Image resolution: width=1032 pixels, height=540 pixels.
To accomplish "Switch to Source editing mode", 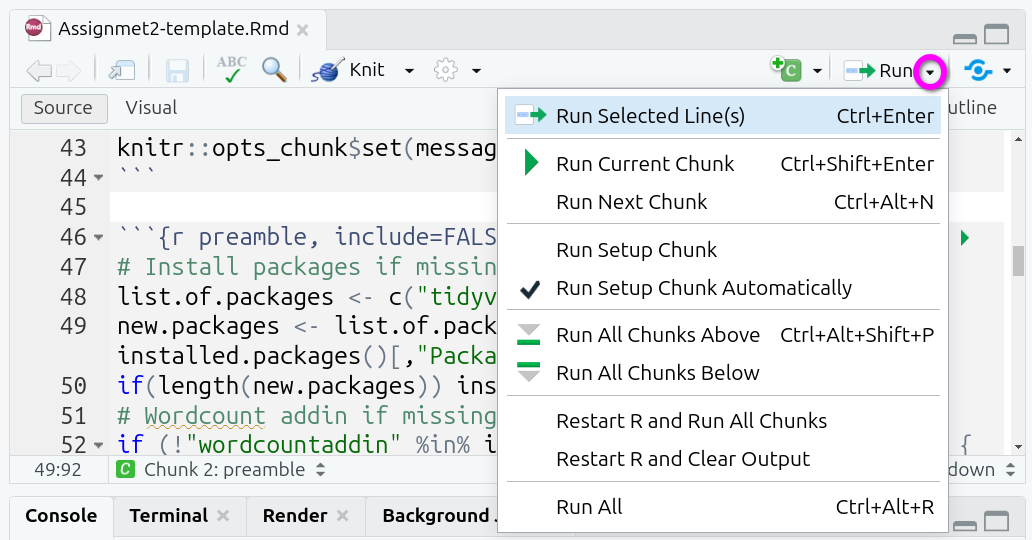I will point(64,108).
